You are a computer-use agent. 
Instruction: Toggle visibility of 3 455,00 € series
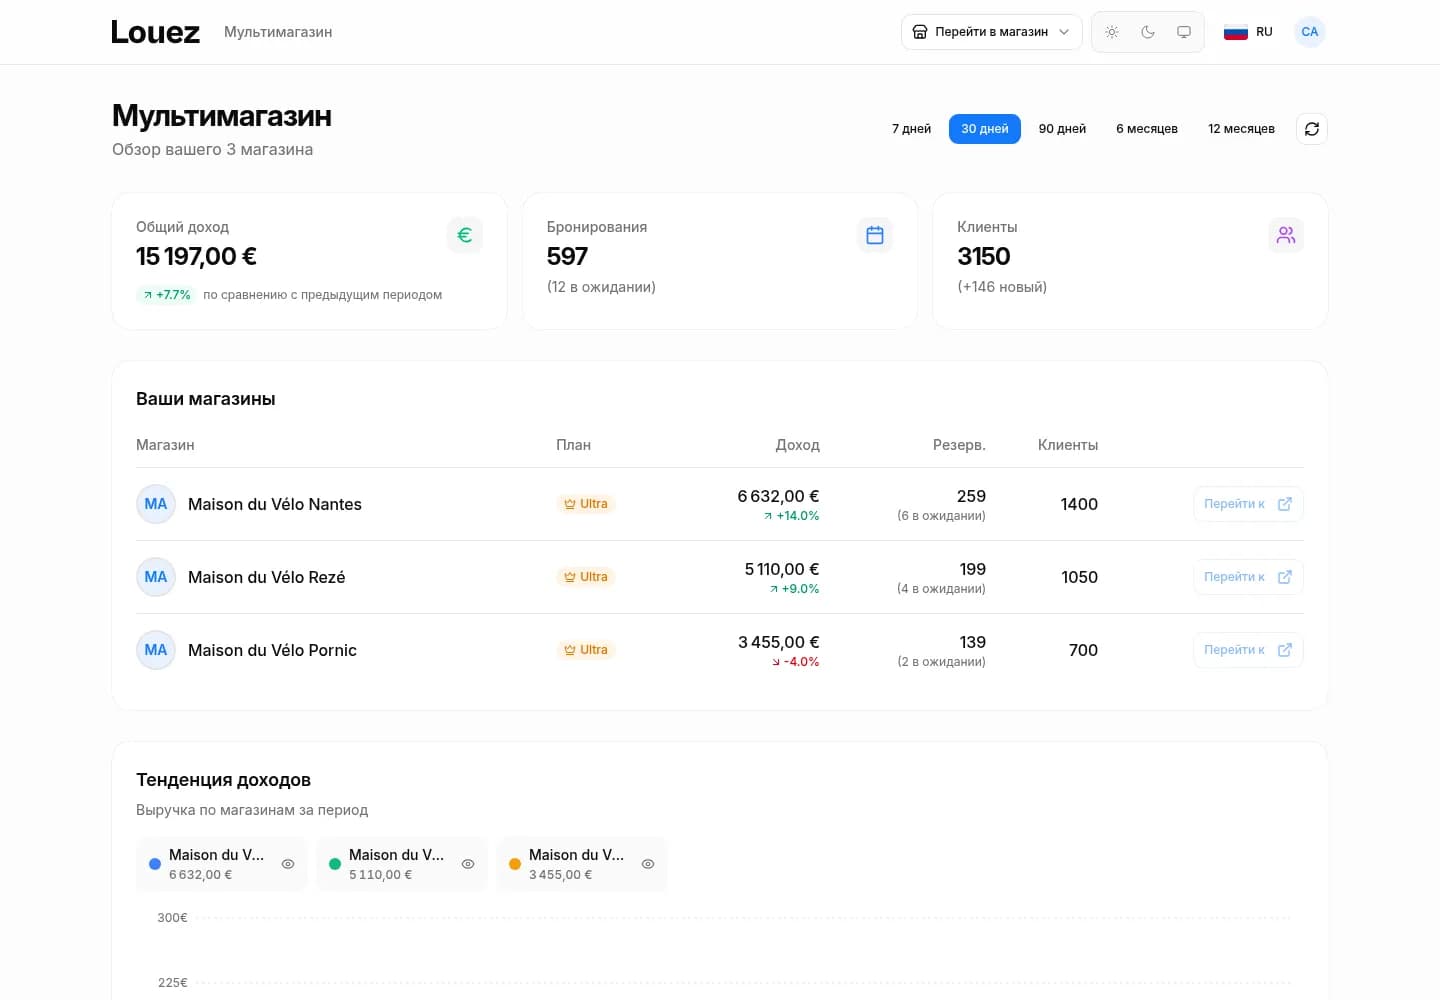648,864
